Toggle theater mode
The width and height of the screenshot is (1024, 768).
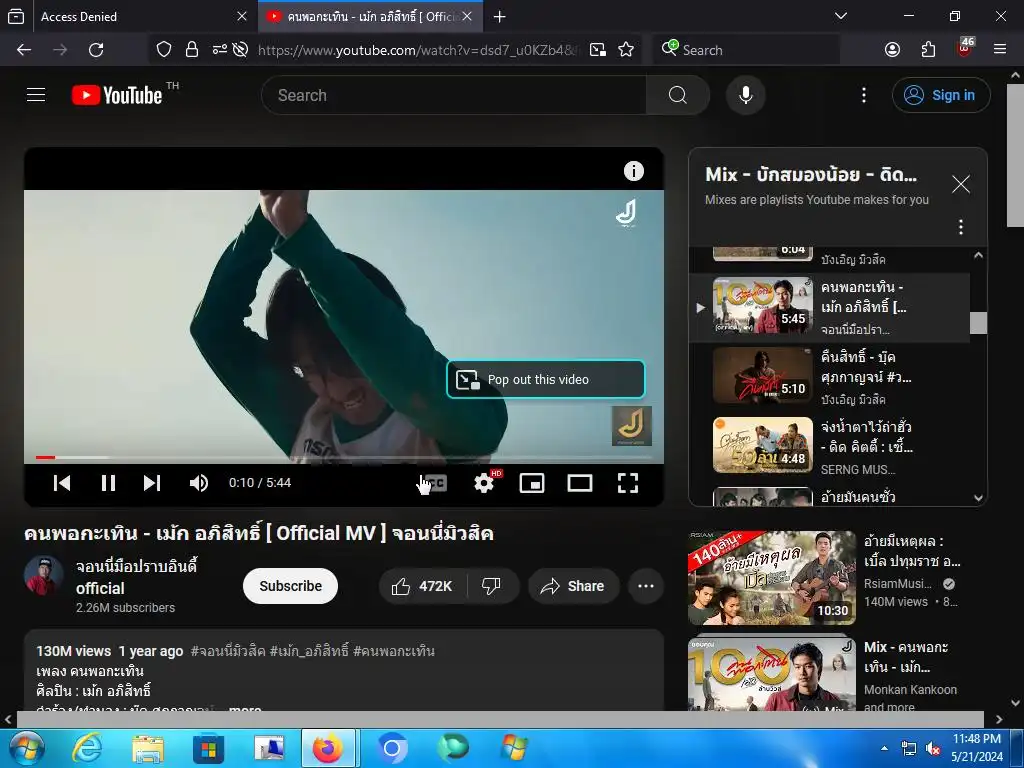(x=580, y=483)
